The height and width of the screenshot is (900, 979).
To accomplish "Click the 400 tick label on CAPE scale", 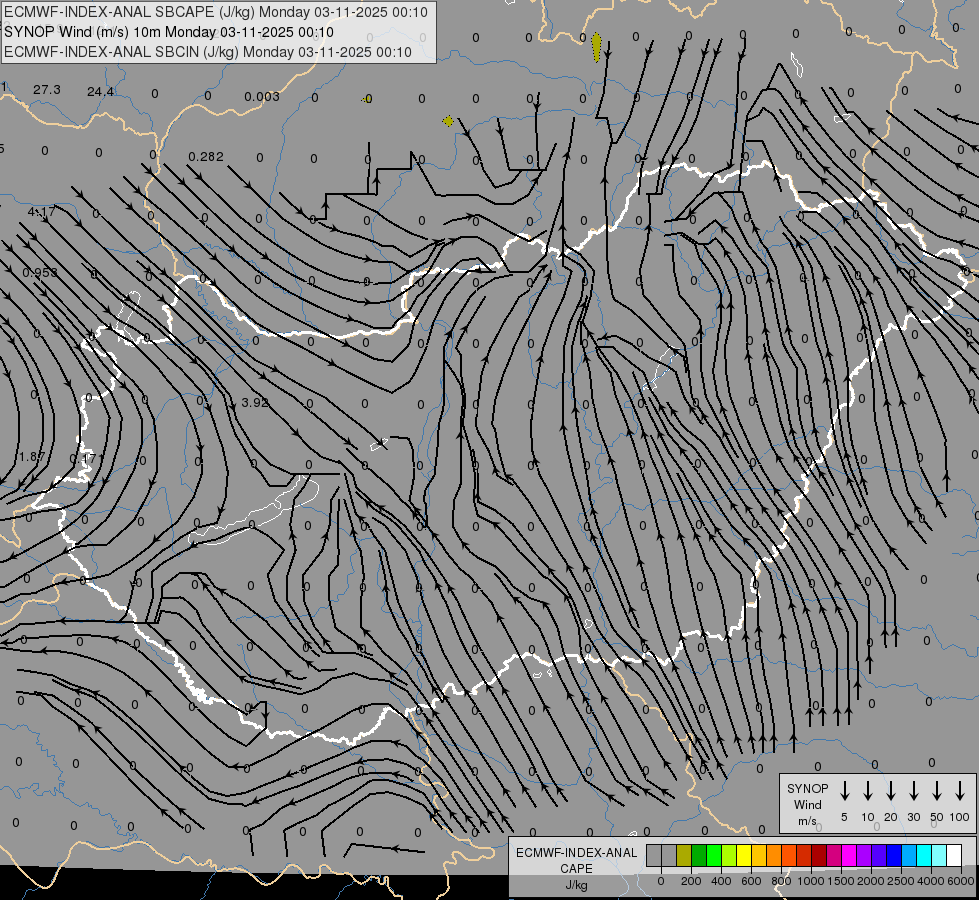I will (x=721, y=881).
